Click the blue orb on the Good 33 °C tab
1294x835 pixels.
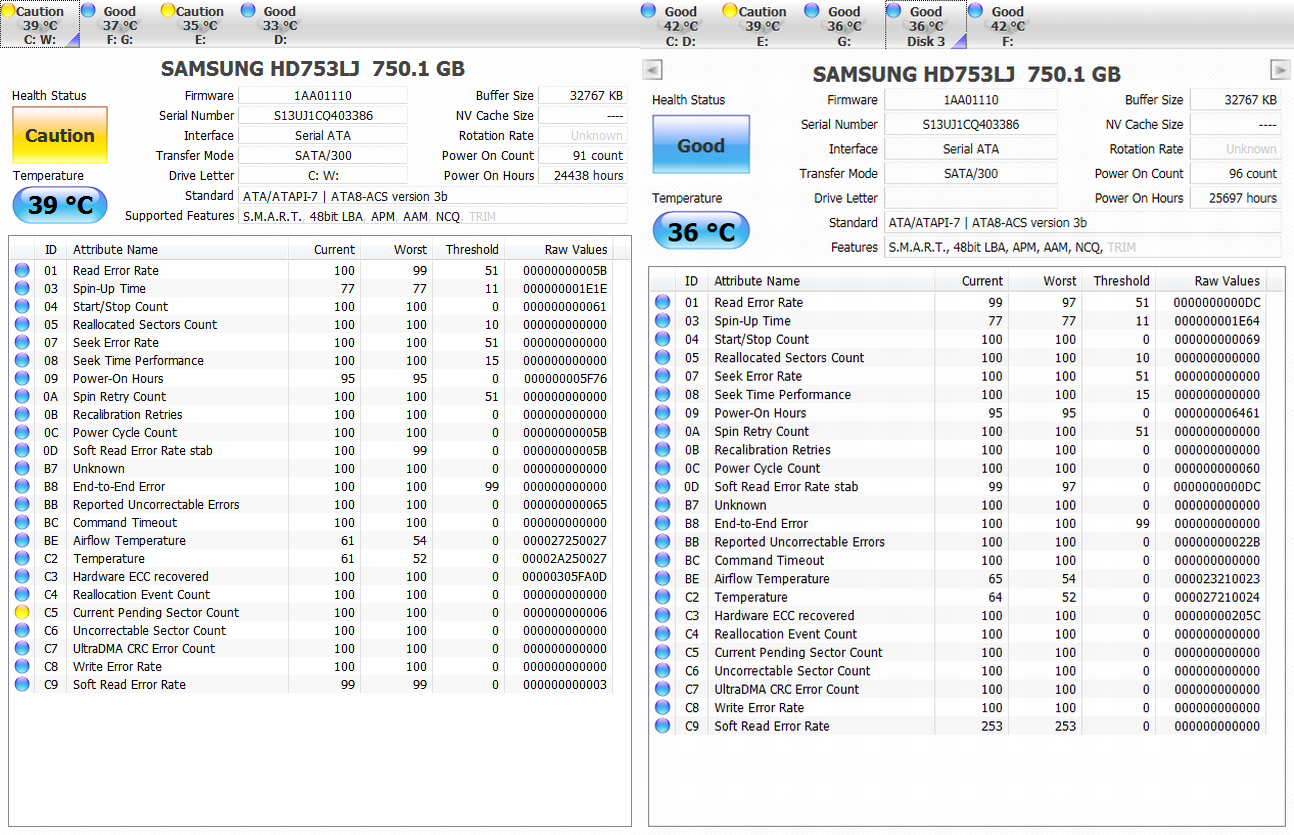(248, 11)
